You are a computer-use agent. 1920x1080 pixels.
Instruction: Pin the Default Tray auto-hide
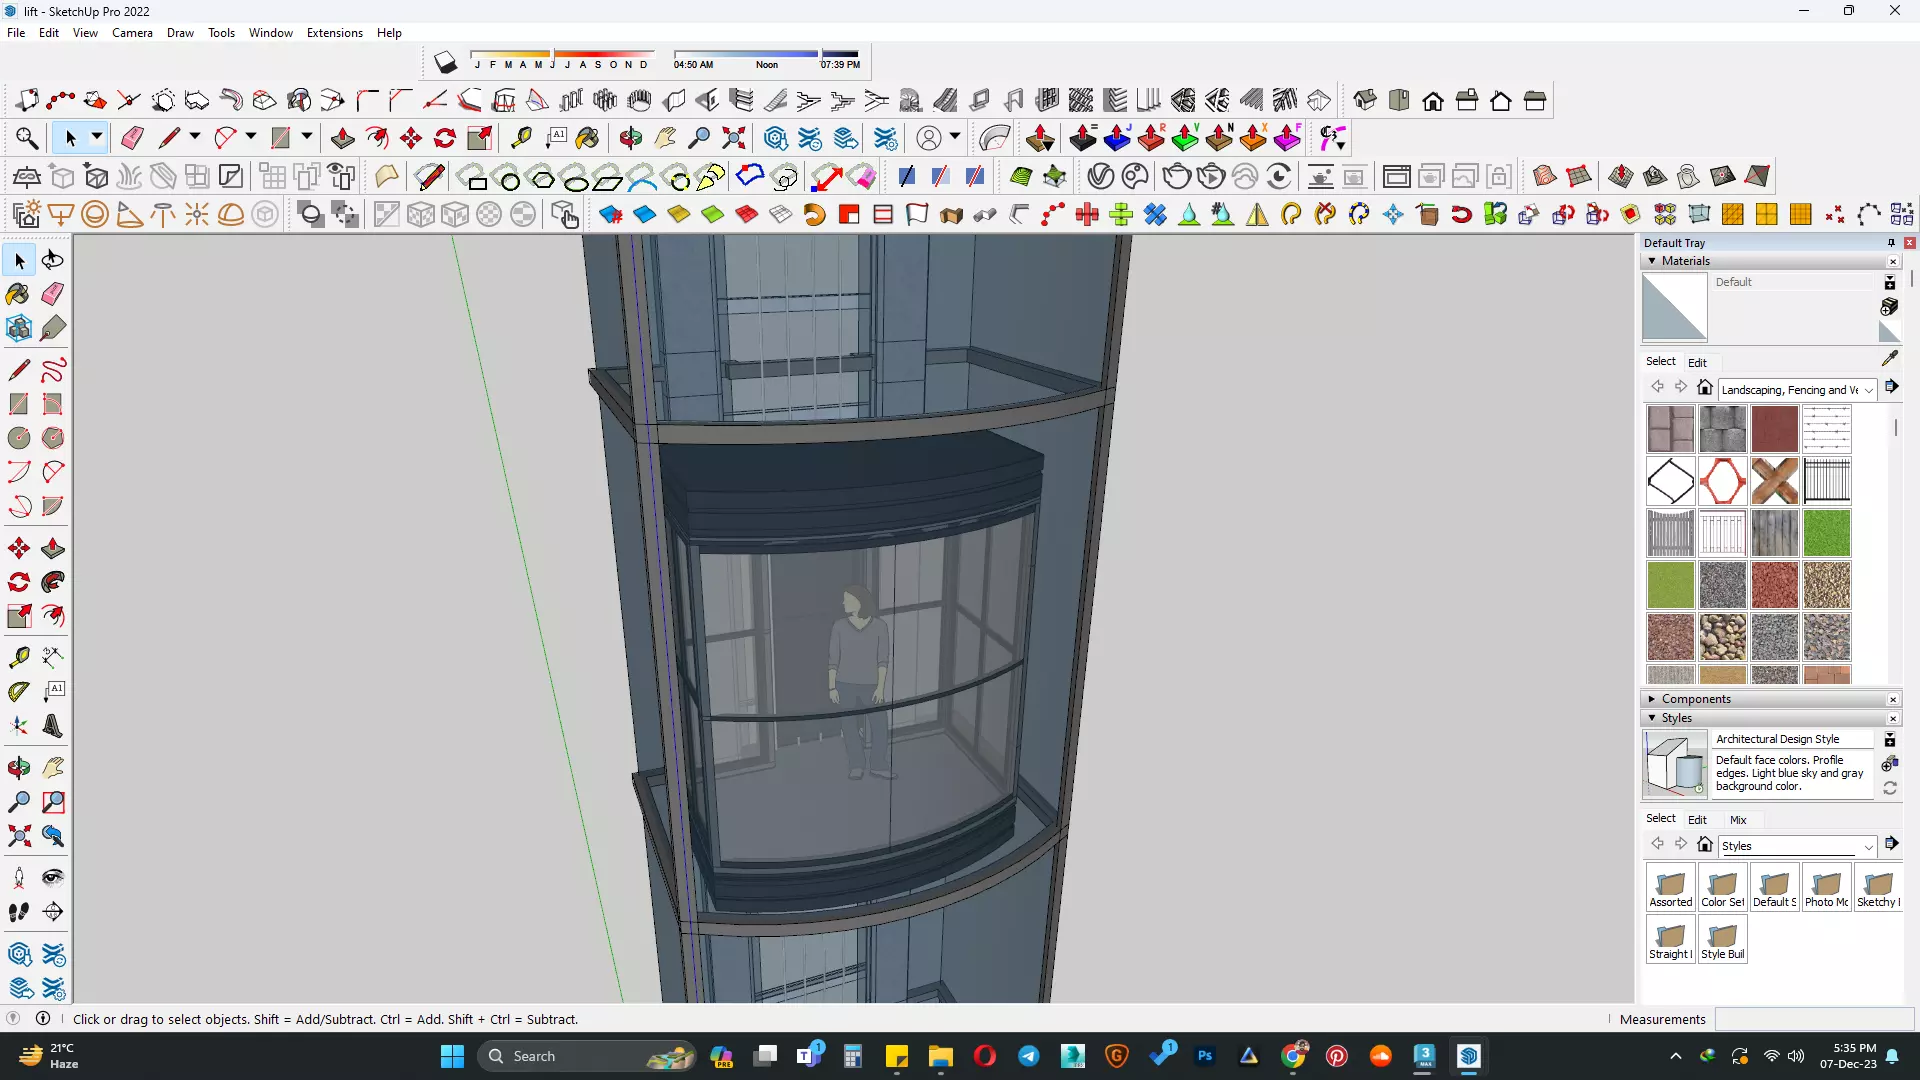(x=1891, y=243)
